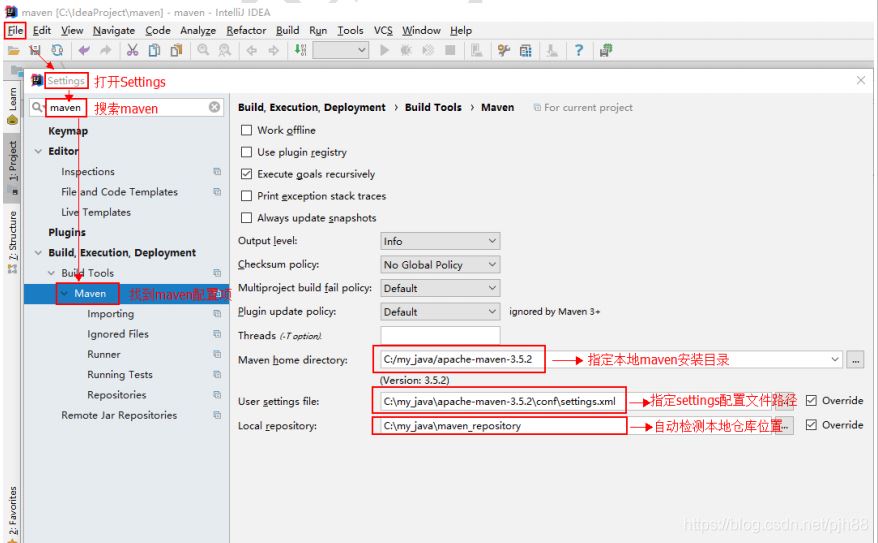Click the Undo arrow icon
This screenshot has width=878, height=543.
(84, 50)
